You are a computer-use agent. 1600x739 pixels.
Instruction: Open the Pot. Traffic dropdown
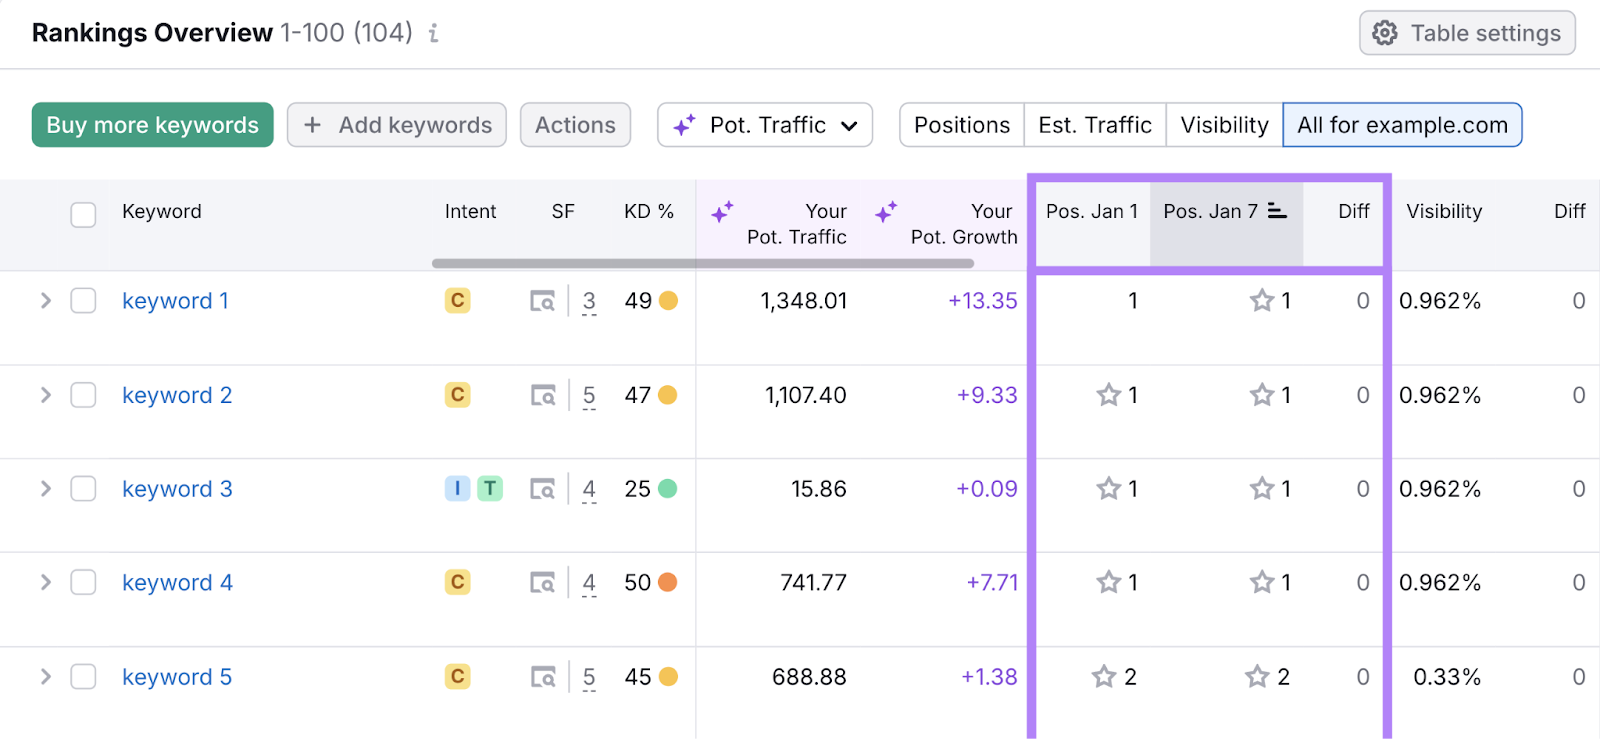point(765,125)
